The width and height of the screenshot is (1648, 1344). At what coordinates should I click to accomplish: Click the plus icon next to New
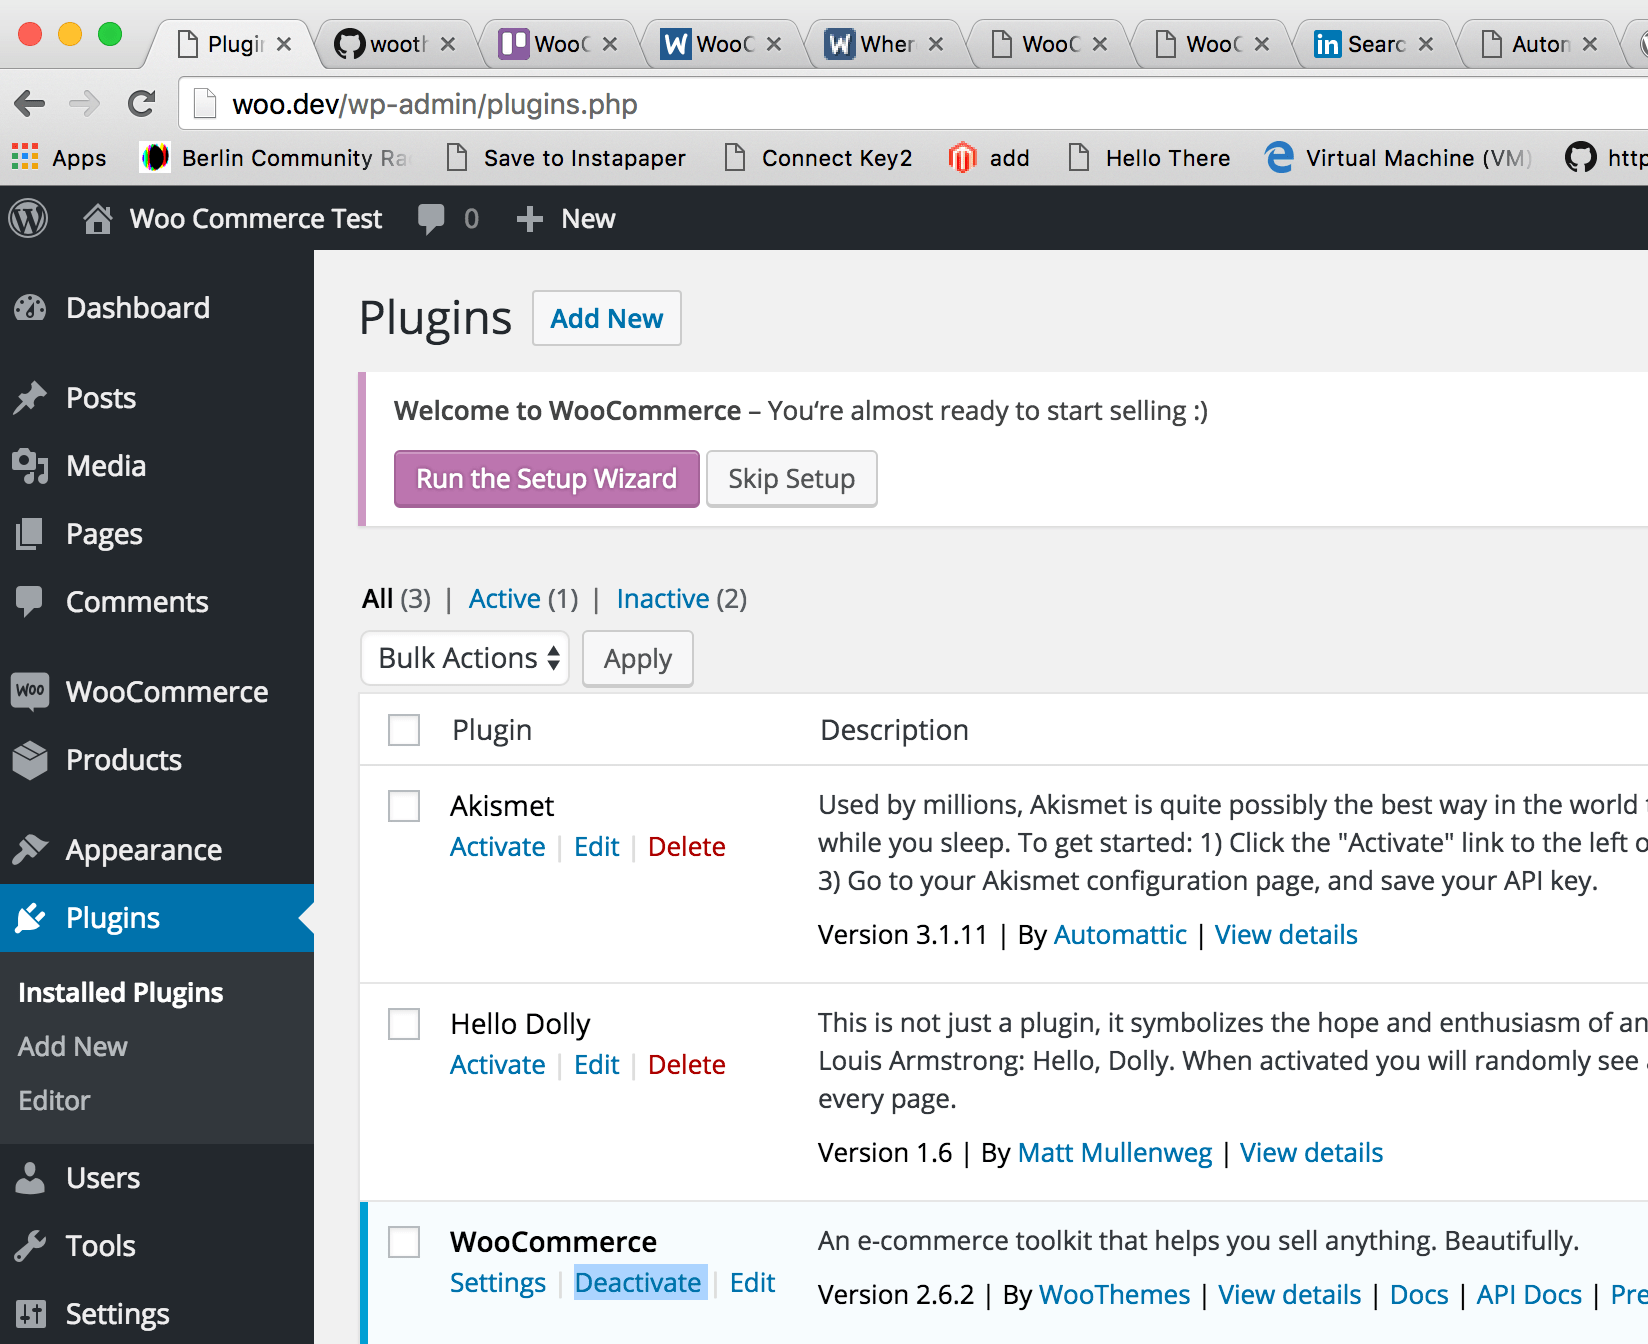point(529,218)
